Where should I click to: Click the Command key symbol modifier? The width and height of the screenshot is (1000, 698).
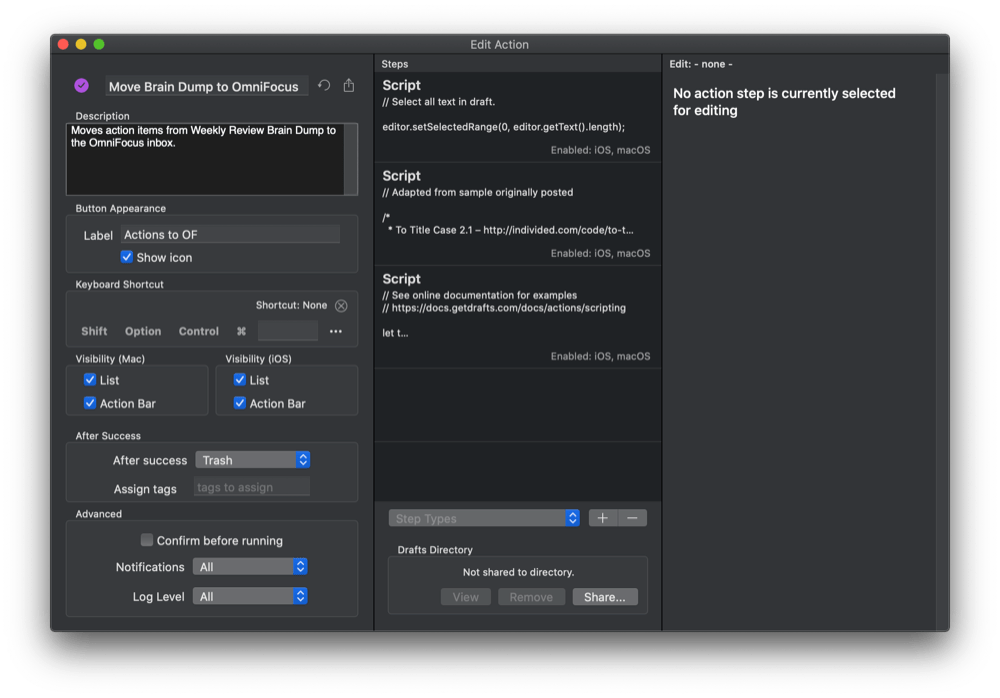[x=241, y=331]
